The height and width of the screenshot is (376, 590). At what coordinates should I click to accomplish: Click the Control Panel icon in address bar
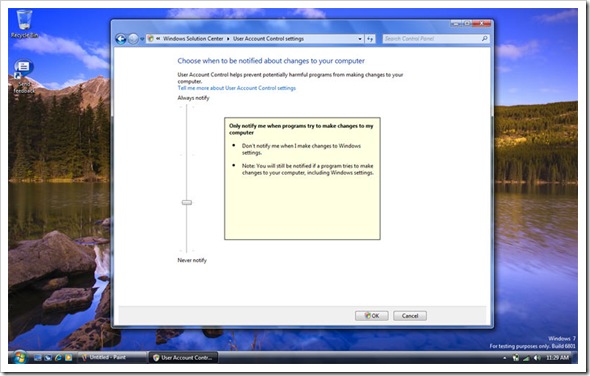click(x=151, y=38)
